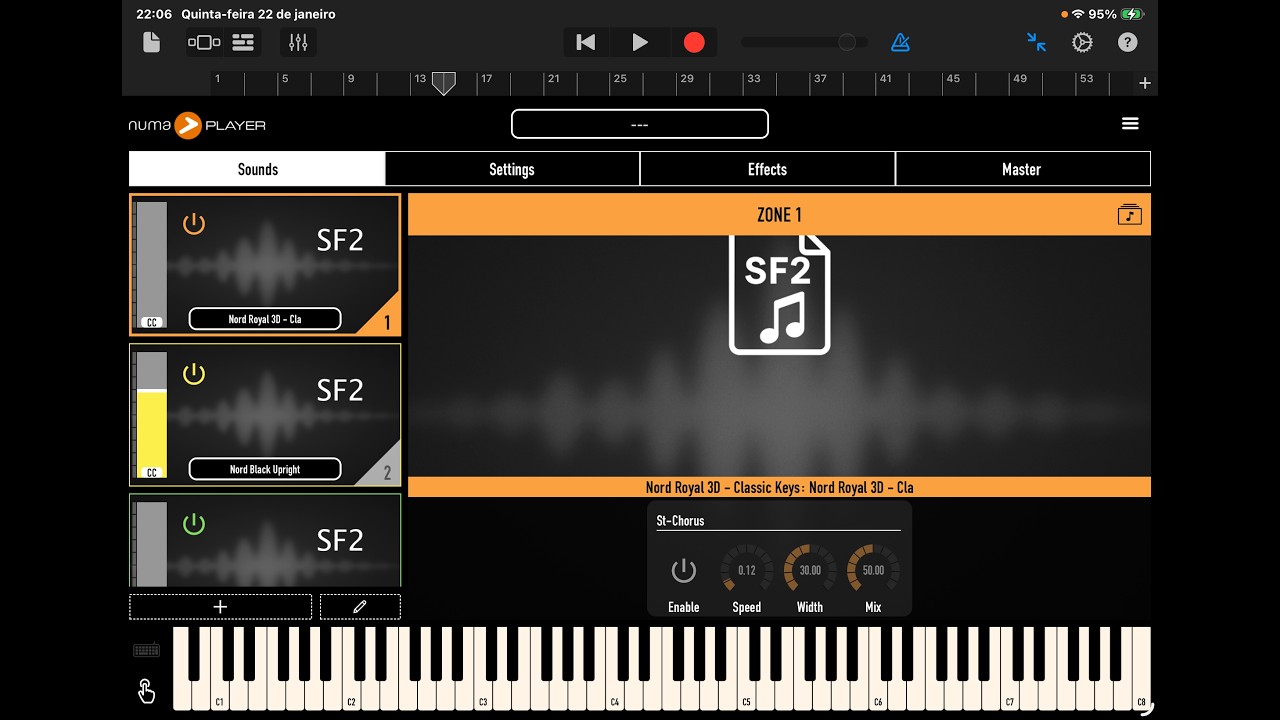Click the Numa Player logo

(197, 125)
